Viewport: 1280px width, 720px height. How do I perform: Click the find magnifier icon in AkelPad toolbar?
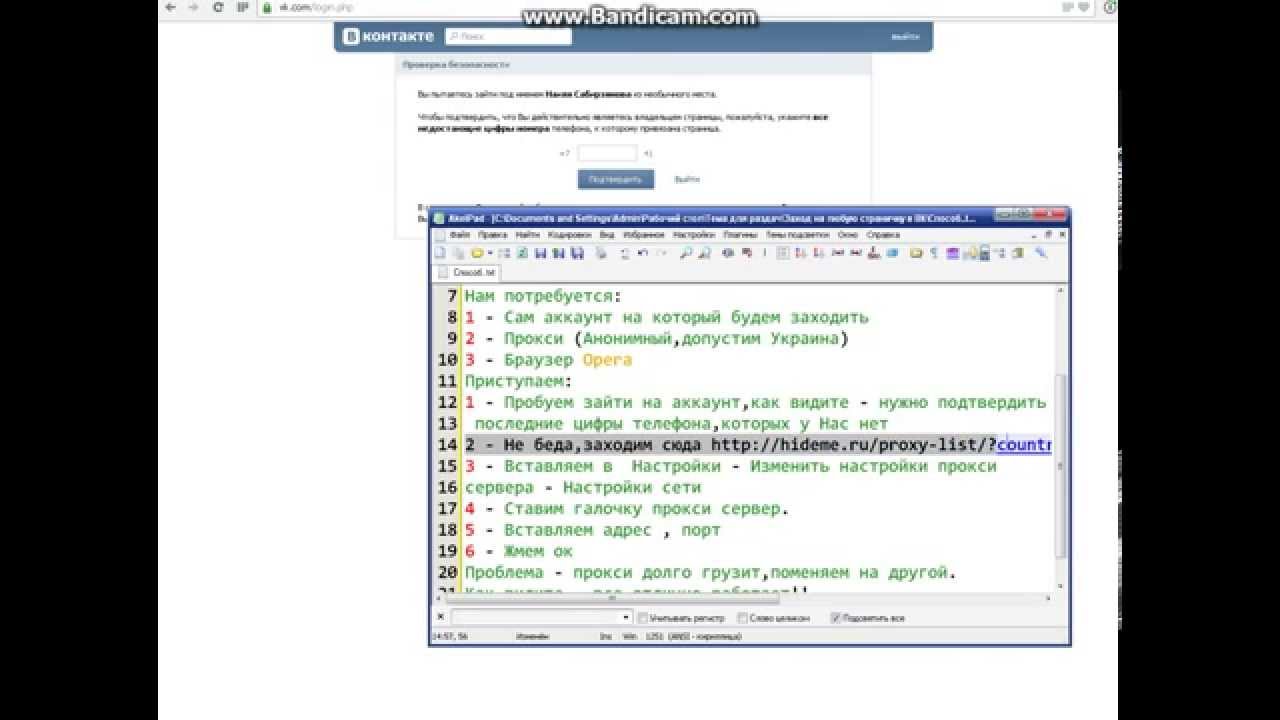click(685, 254)
